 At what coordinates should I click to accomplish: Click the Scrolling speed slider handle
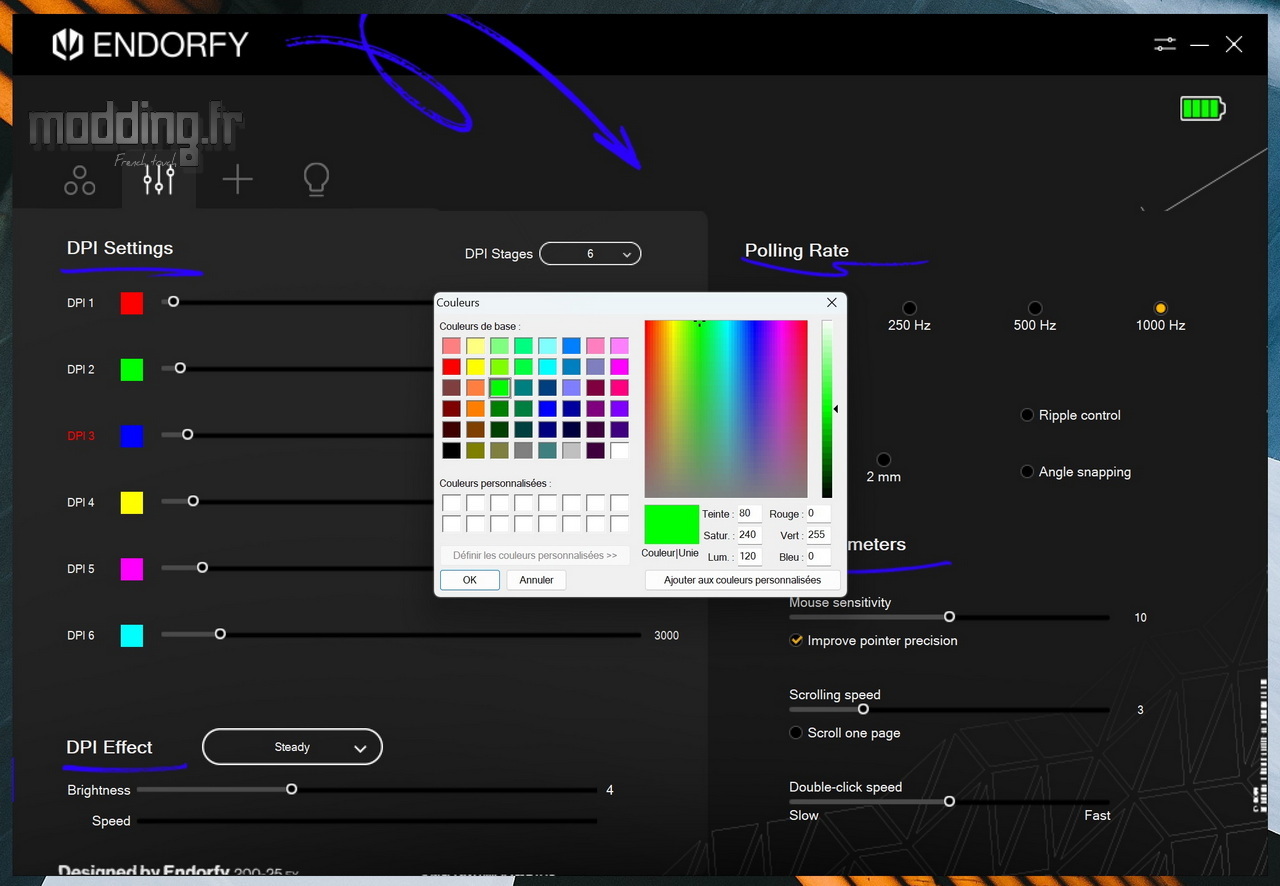click(863, 709)
